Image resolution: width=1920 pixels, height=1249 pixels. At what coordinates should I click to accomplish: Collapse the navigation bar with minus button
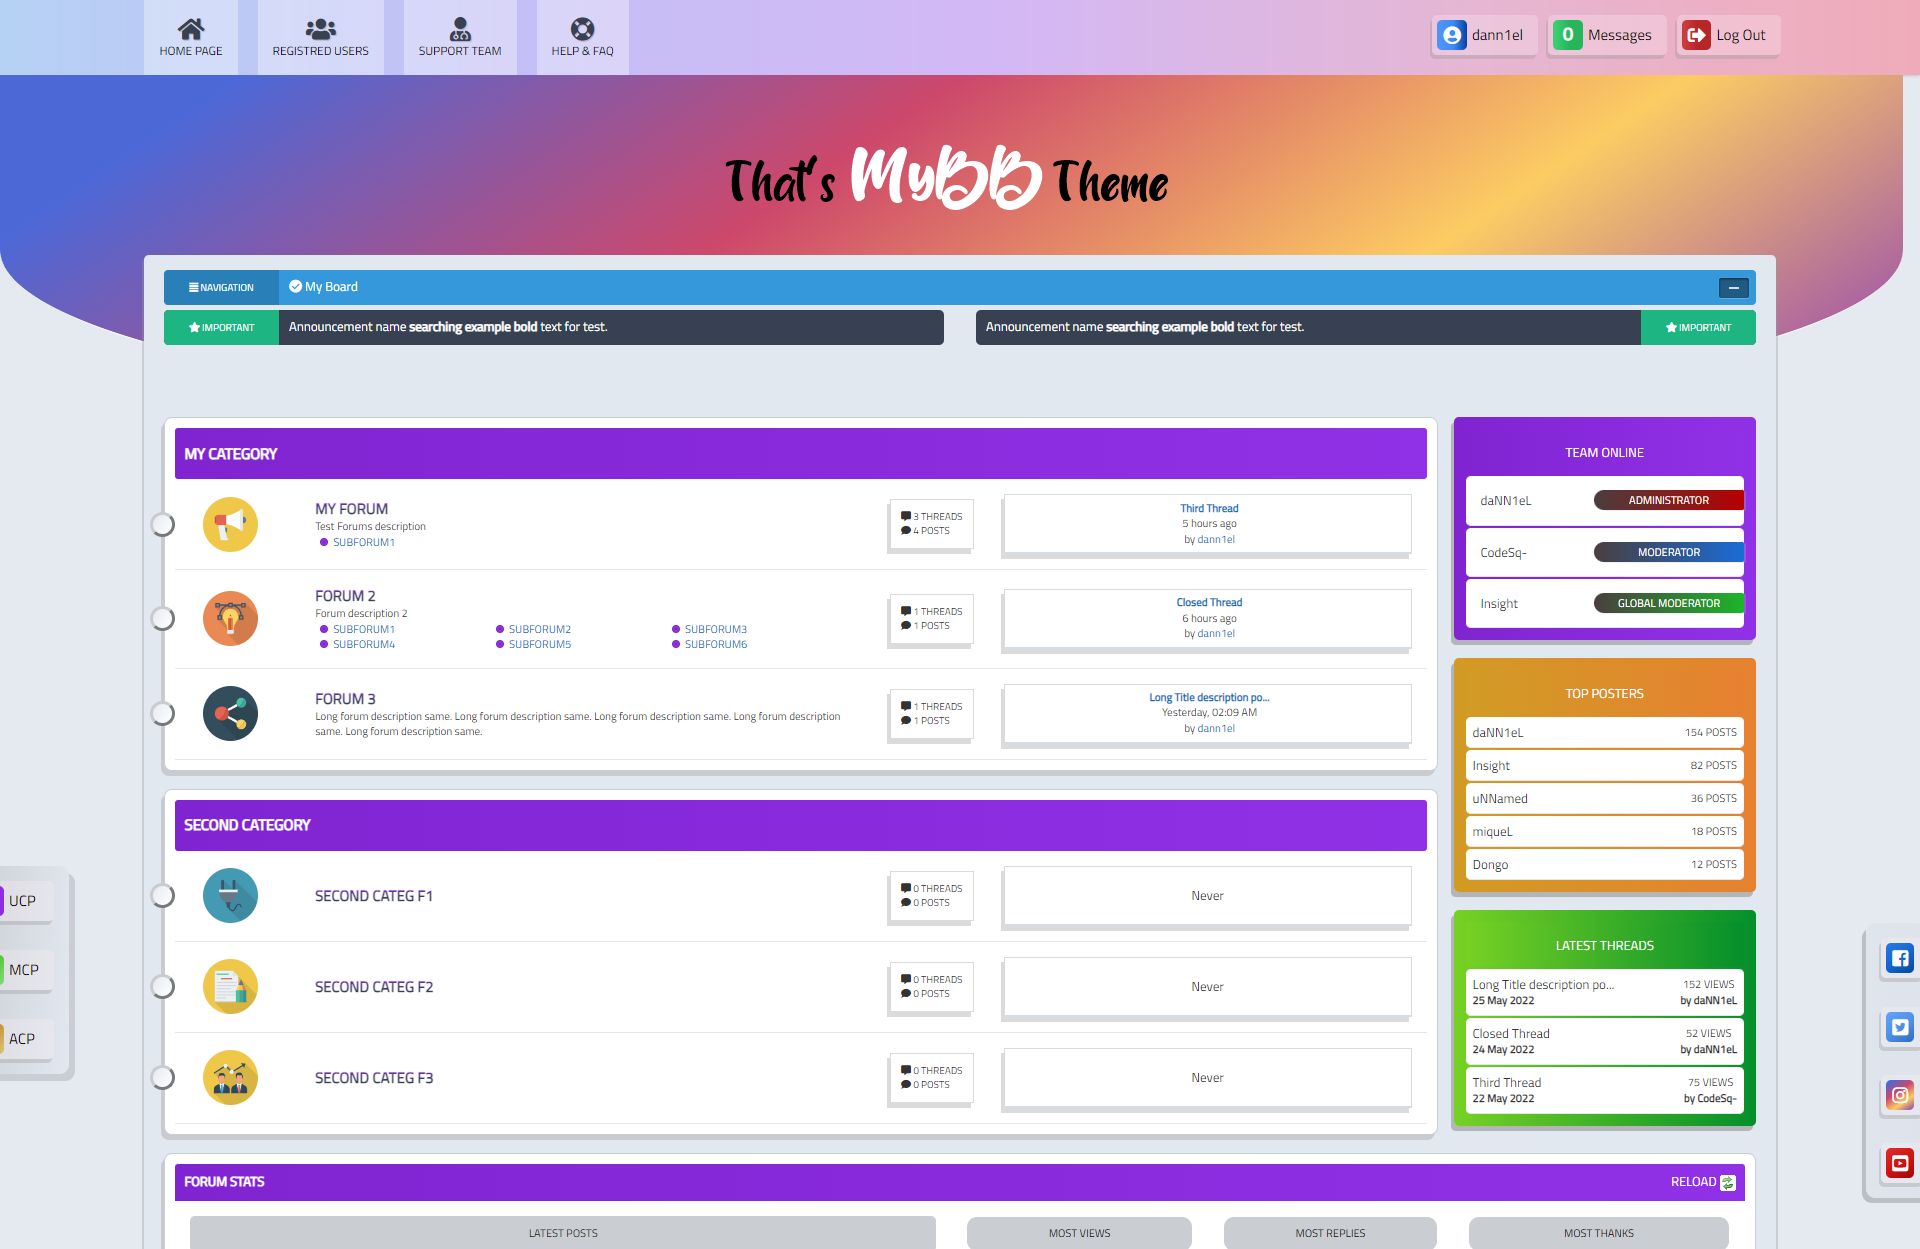(x=1733, y=288)
